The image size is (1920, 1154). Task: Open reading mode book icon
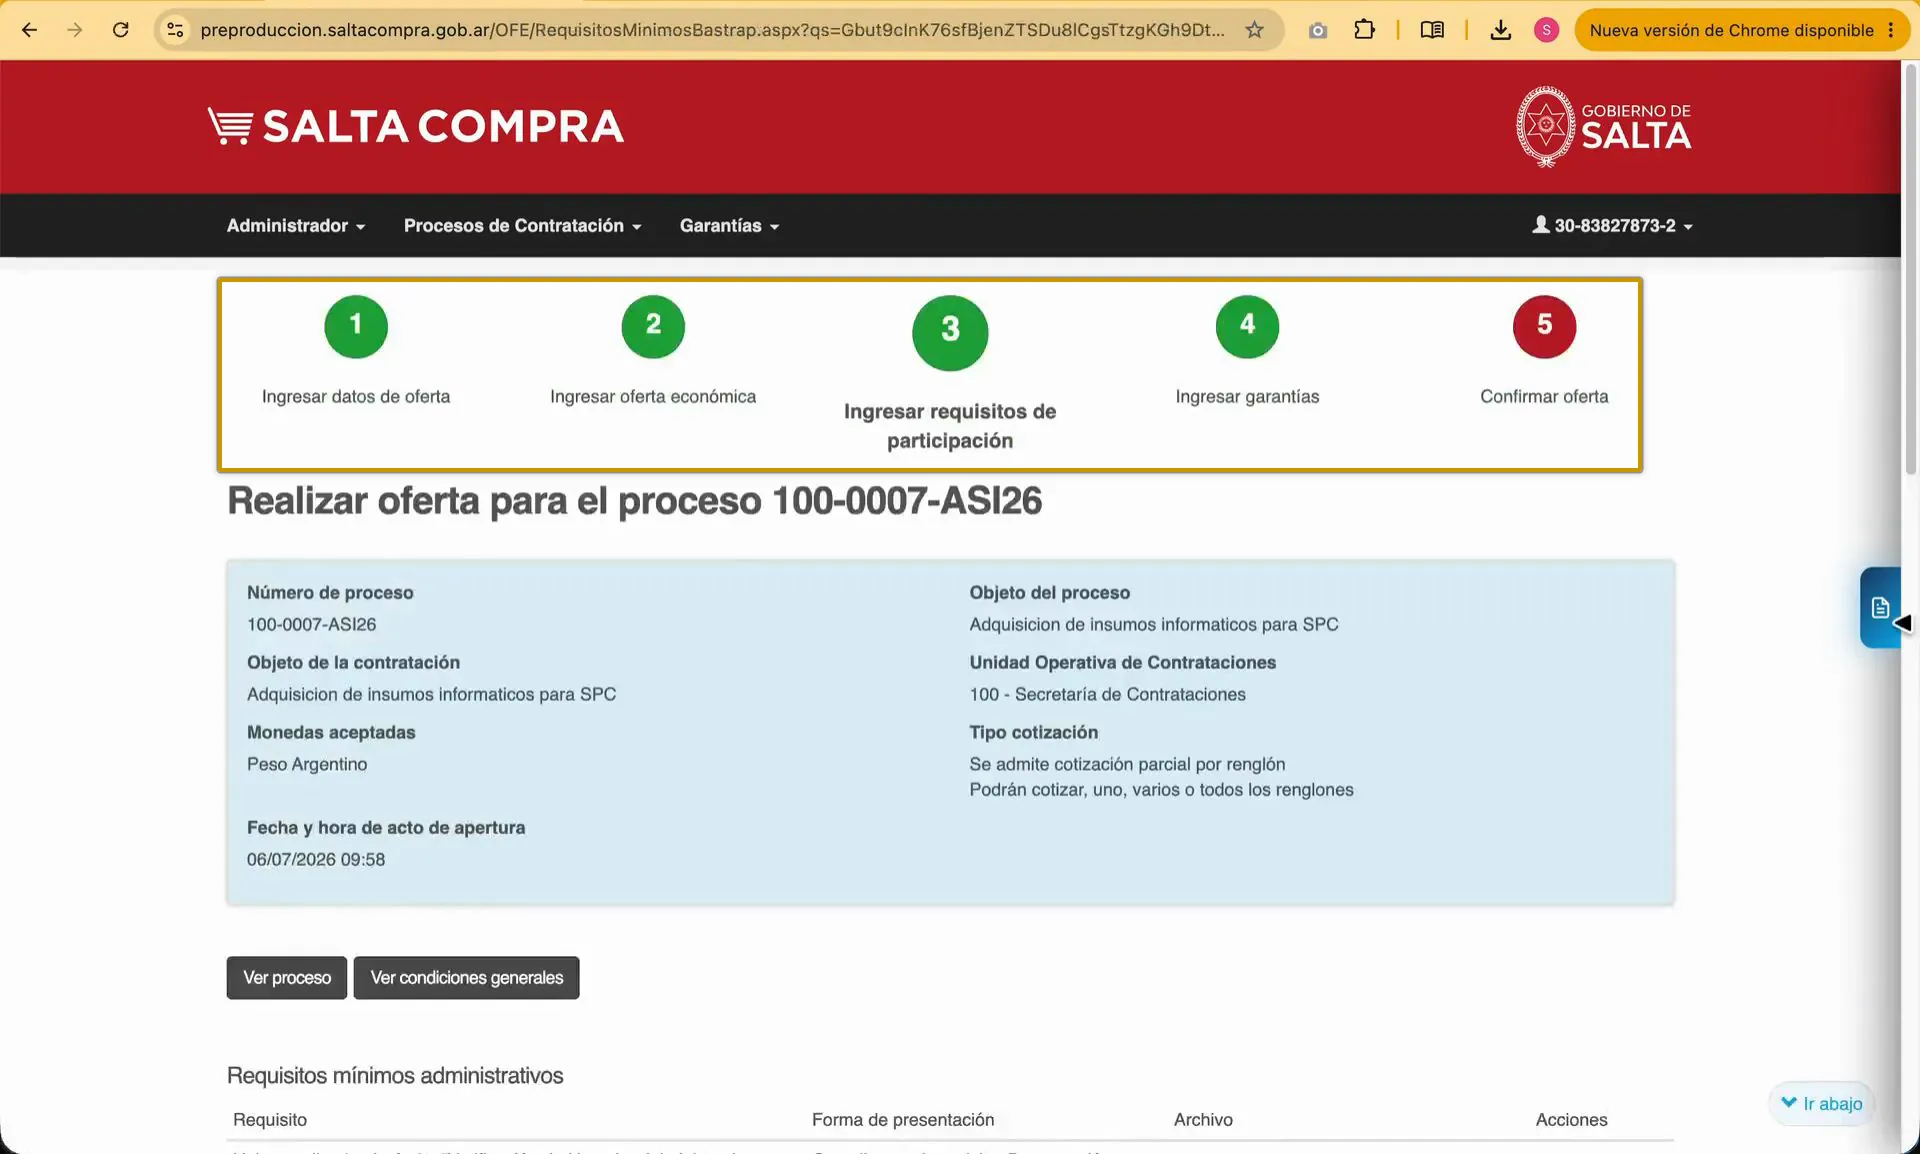pyautogui.click(x=1432, y=30)
